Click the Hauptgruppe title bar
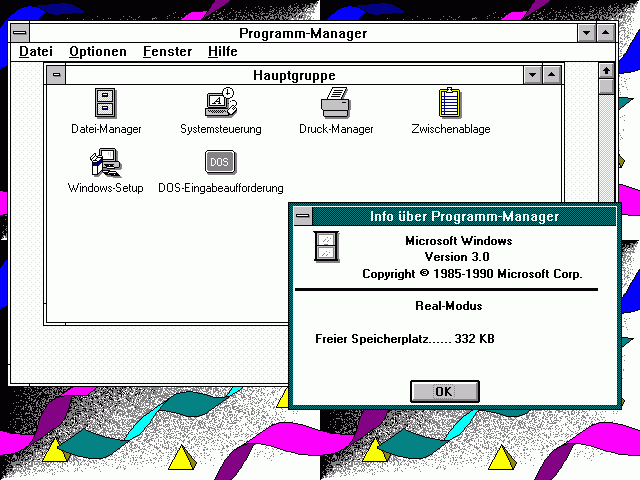Viewport: 640px width, 480px height. click(294, 75)
